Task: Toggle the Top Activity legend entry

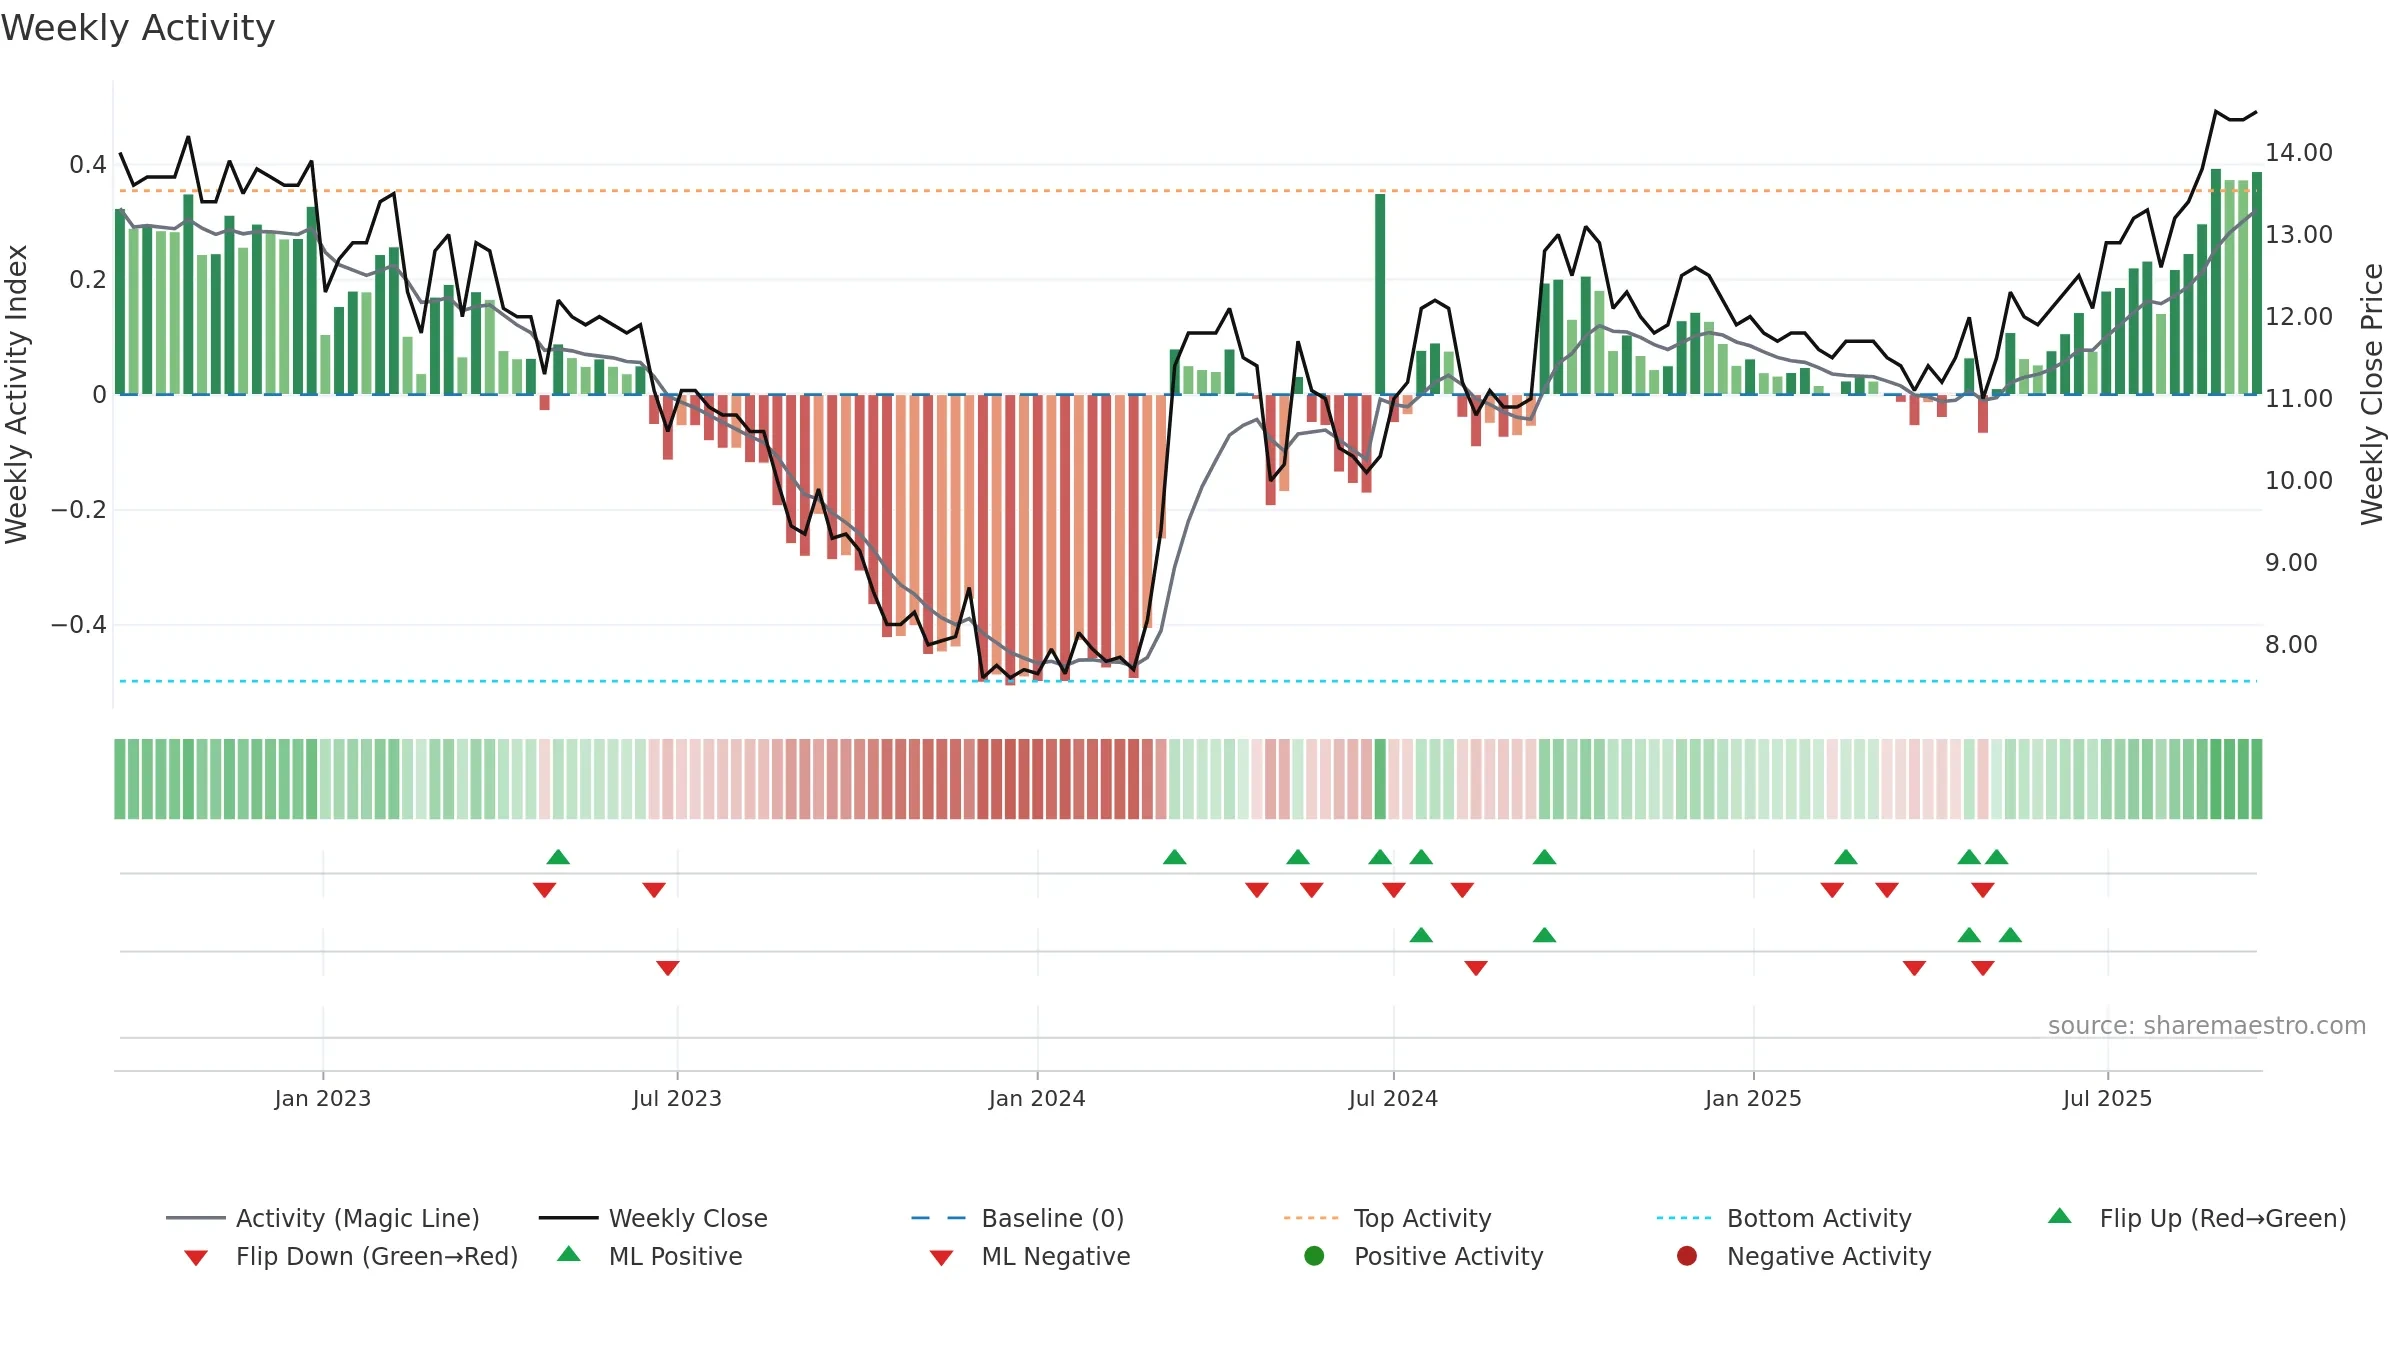Action: 1388,1218
